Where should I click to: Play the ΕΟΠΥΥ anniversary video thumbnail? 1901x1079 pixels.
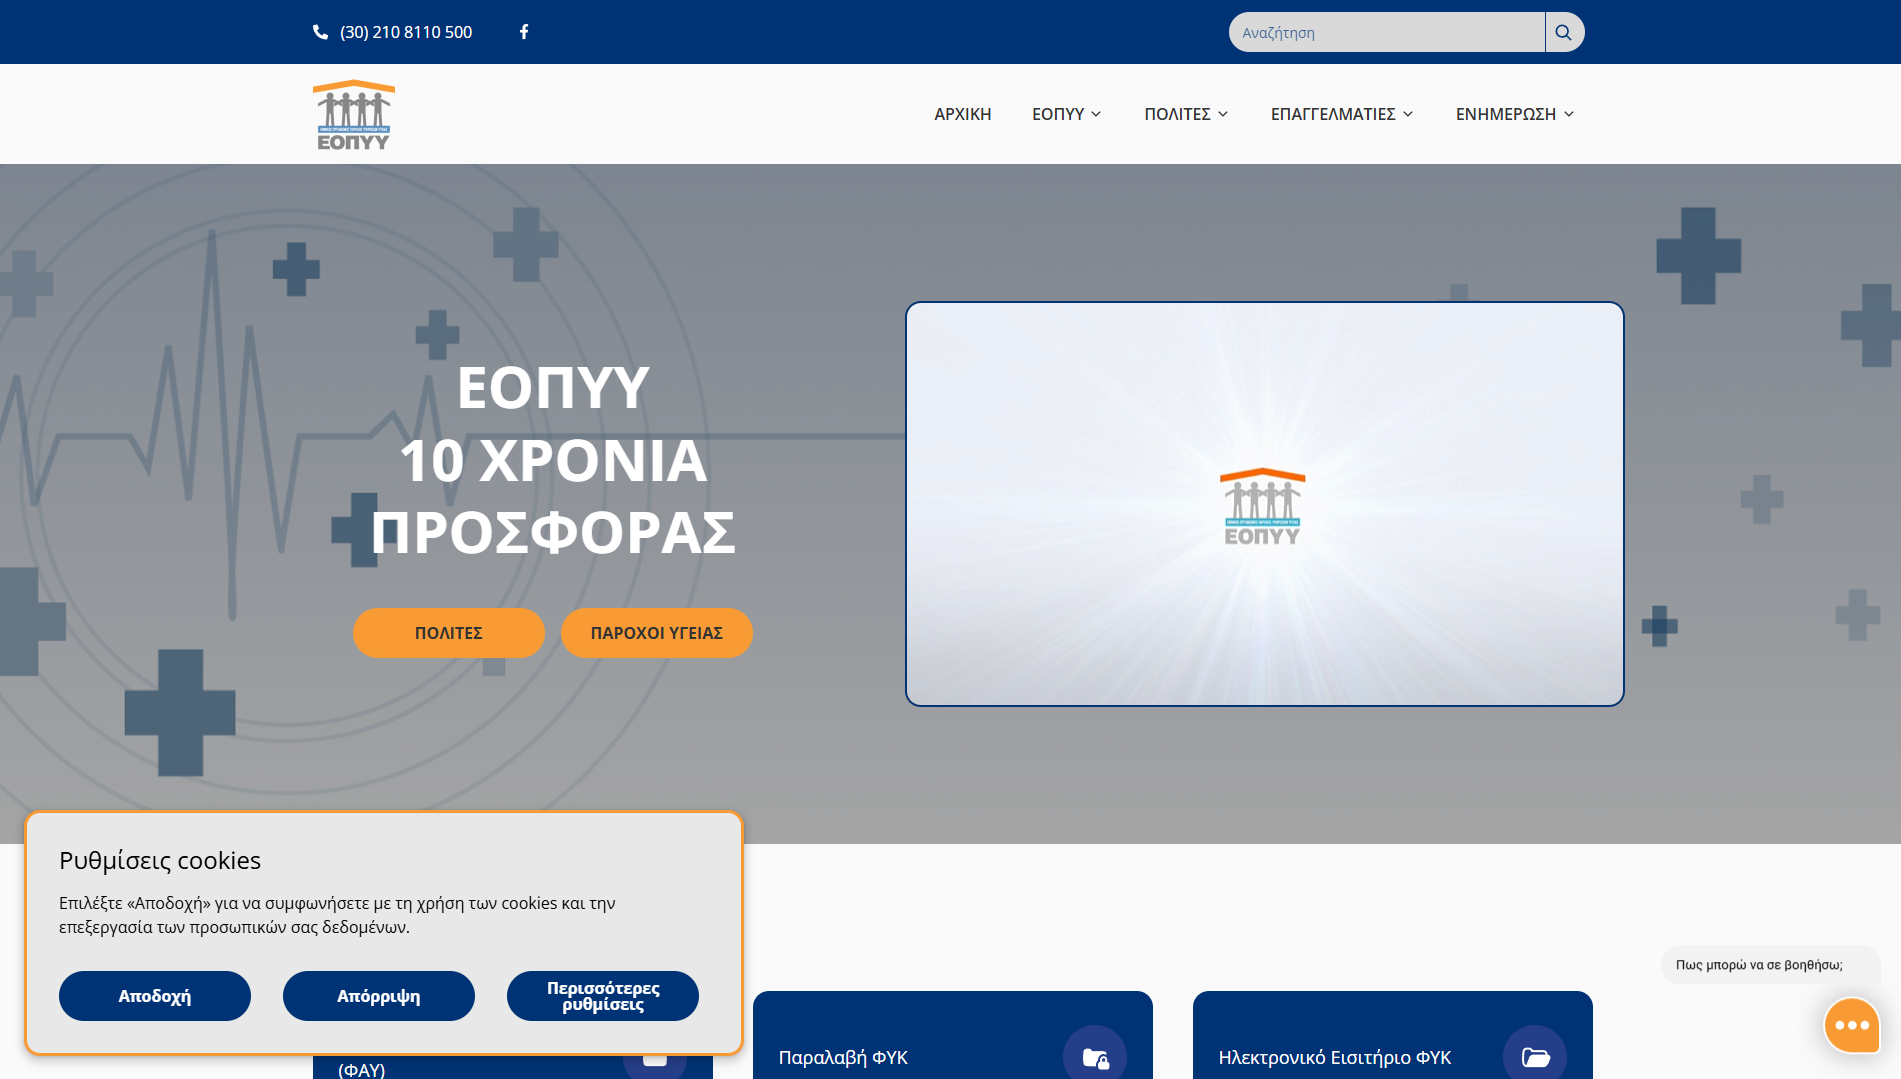(1265, 504)
